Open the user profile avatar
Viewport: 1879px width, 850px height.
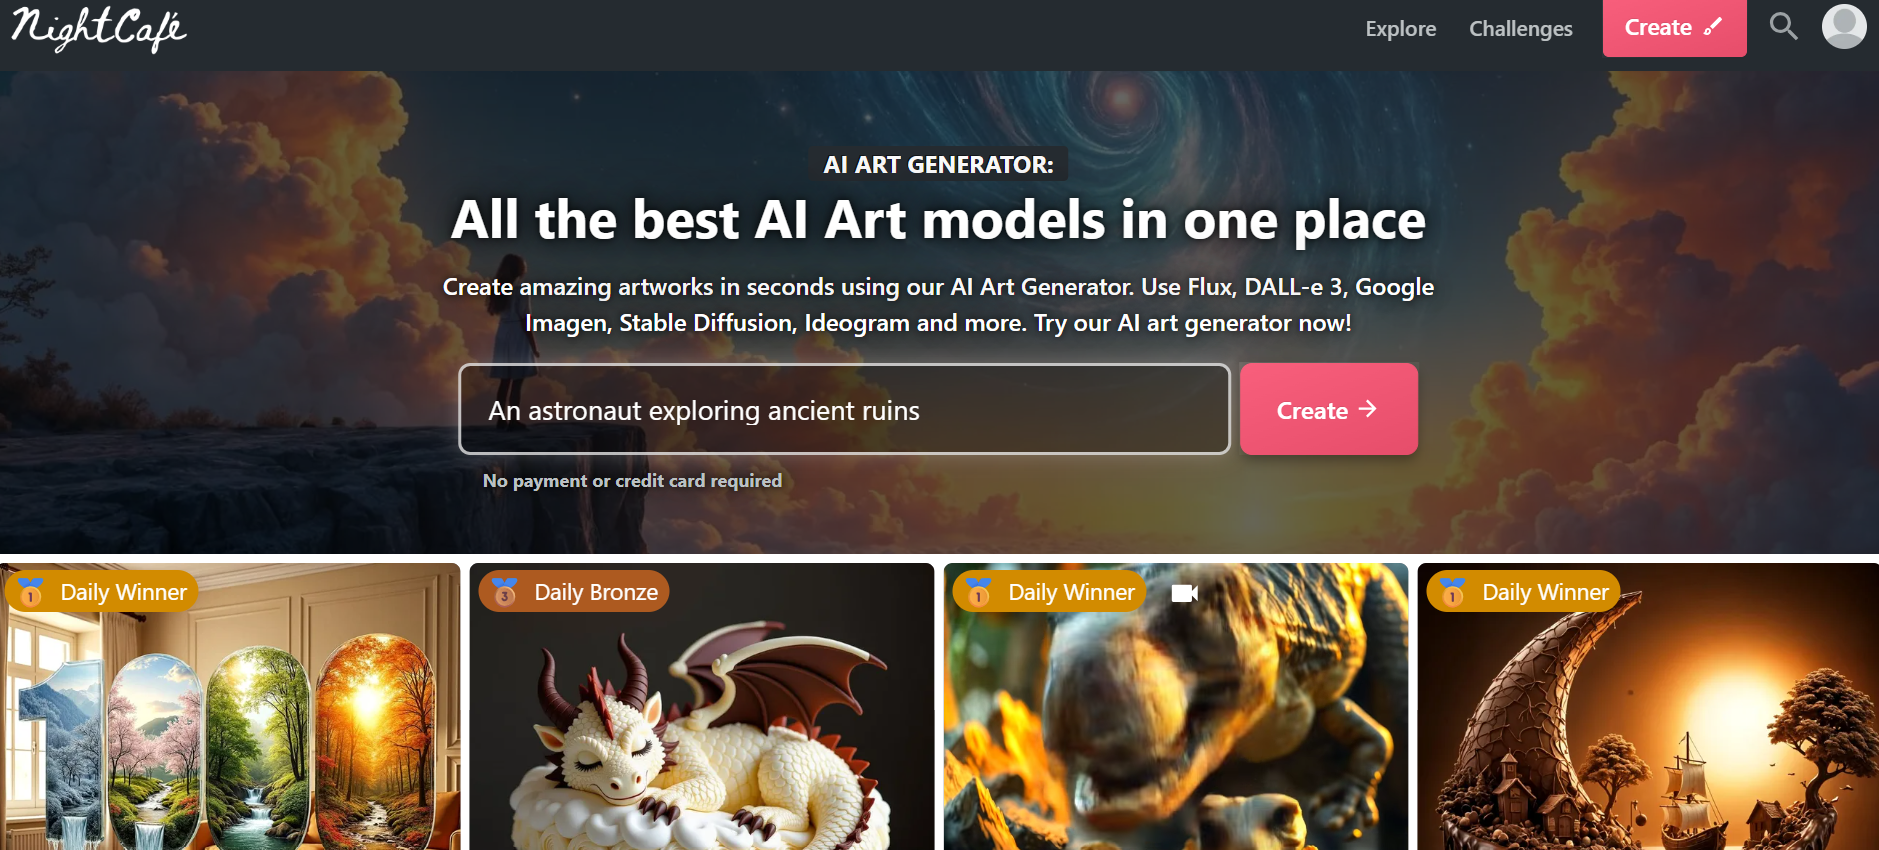[x=1844, y=26]
